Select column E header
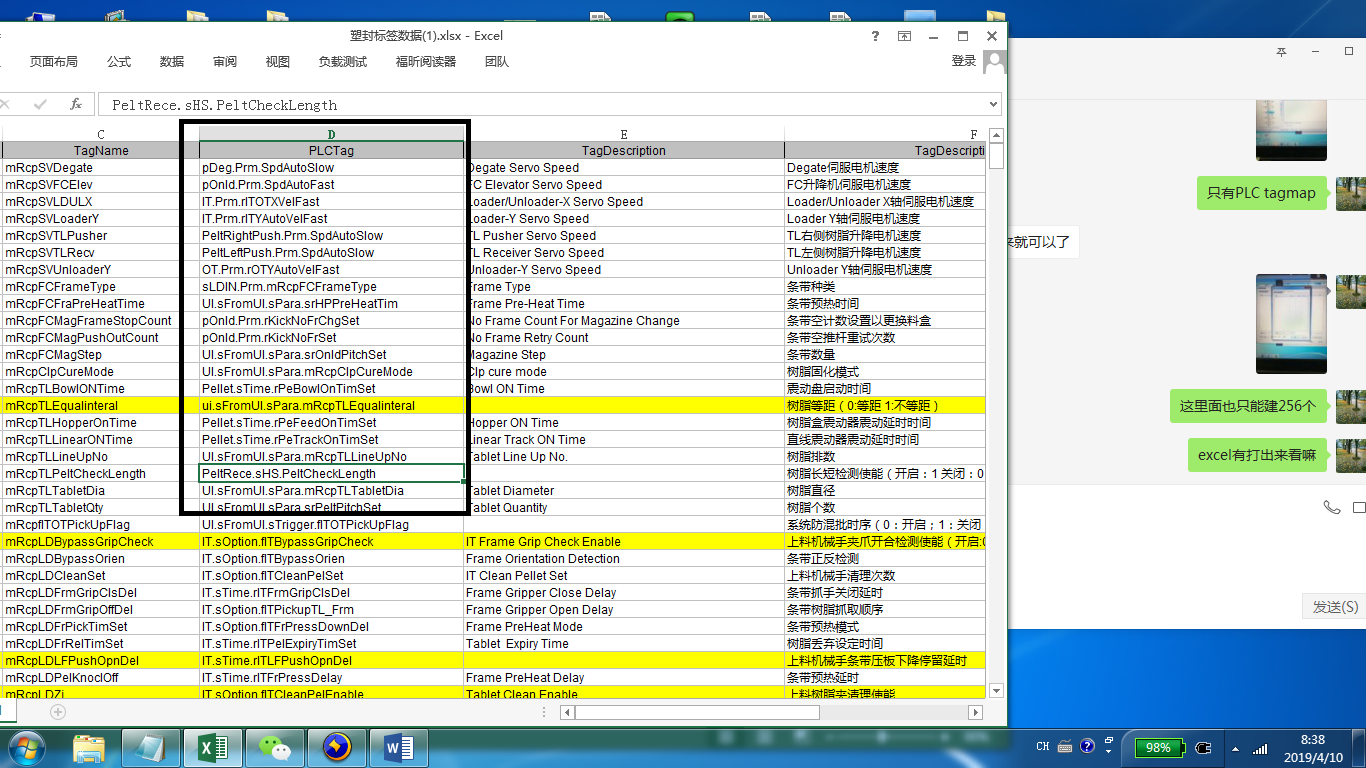The height and width of the screenshot is (768, 1366). 624,134
